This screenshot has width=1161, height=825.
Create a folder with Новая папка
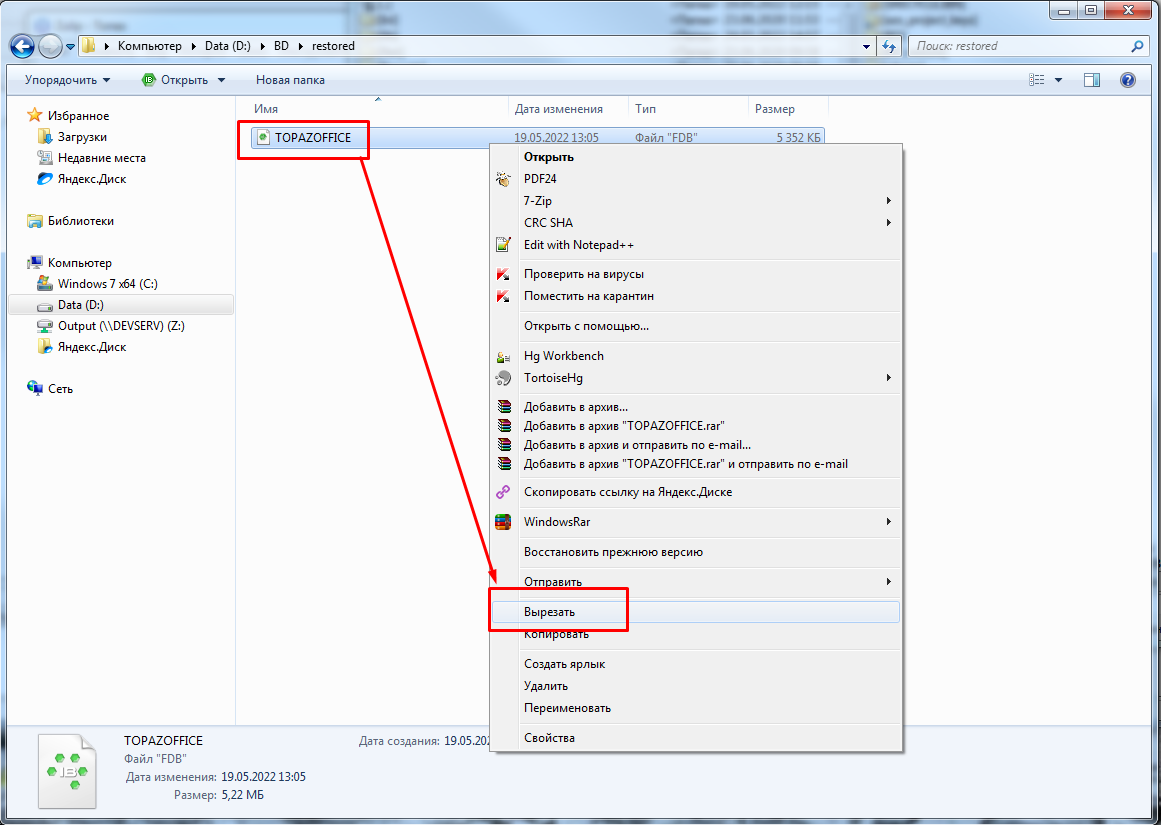pyautogui.click(x=290, y=80)
